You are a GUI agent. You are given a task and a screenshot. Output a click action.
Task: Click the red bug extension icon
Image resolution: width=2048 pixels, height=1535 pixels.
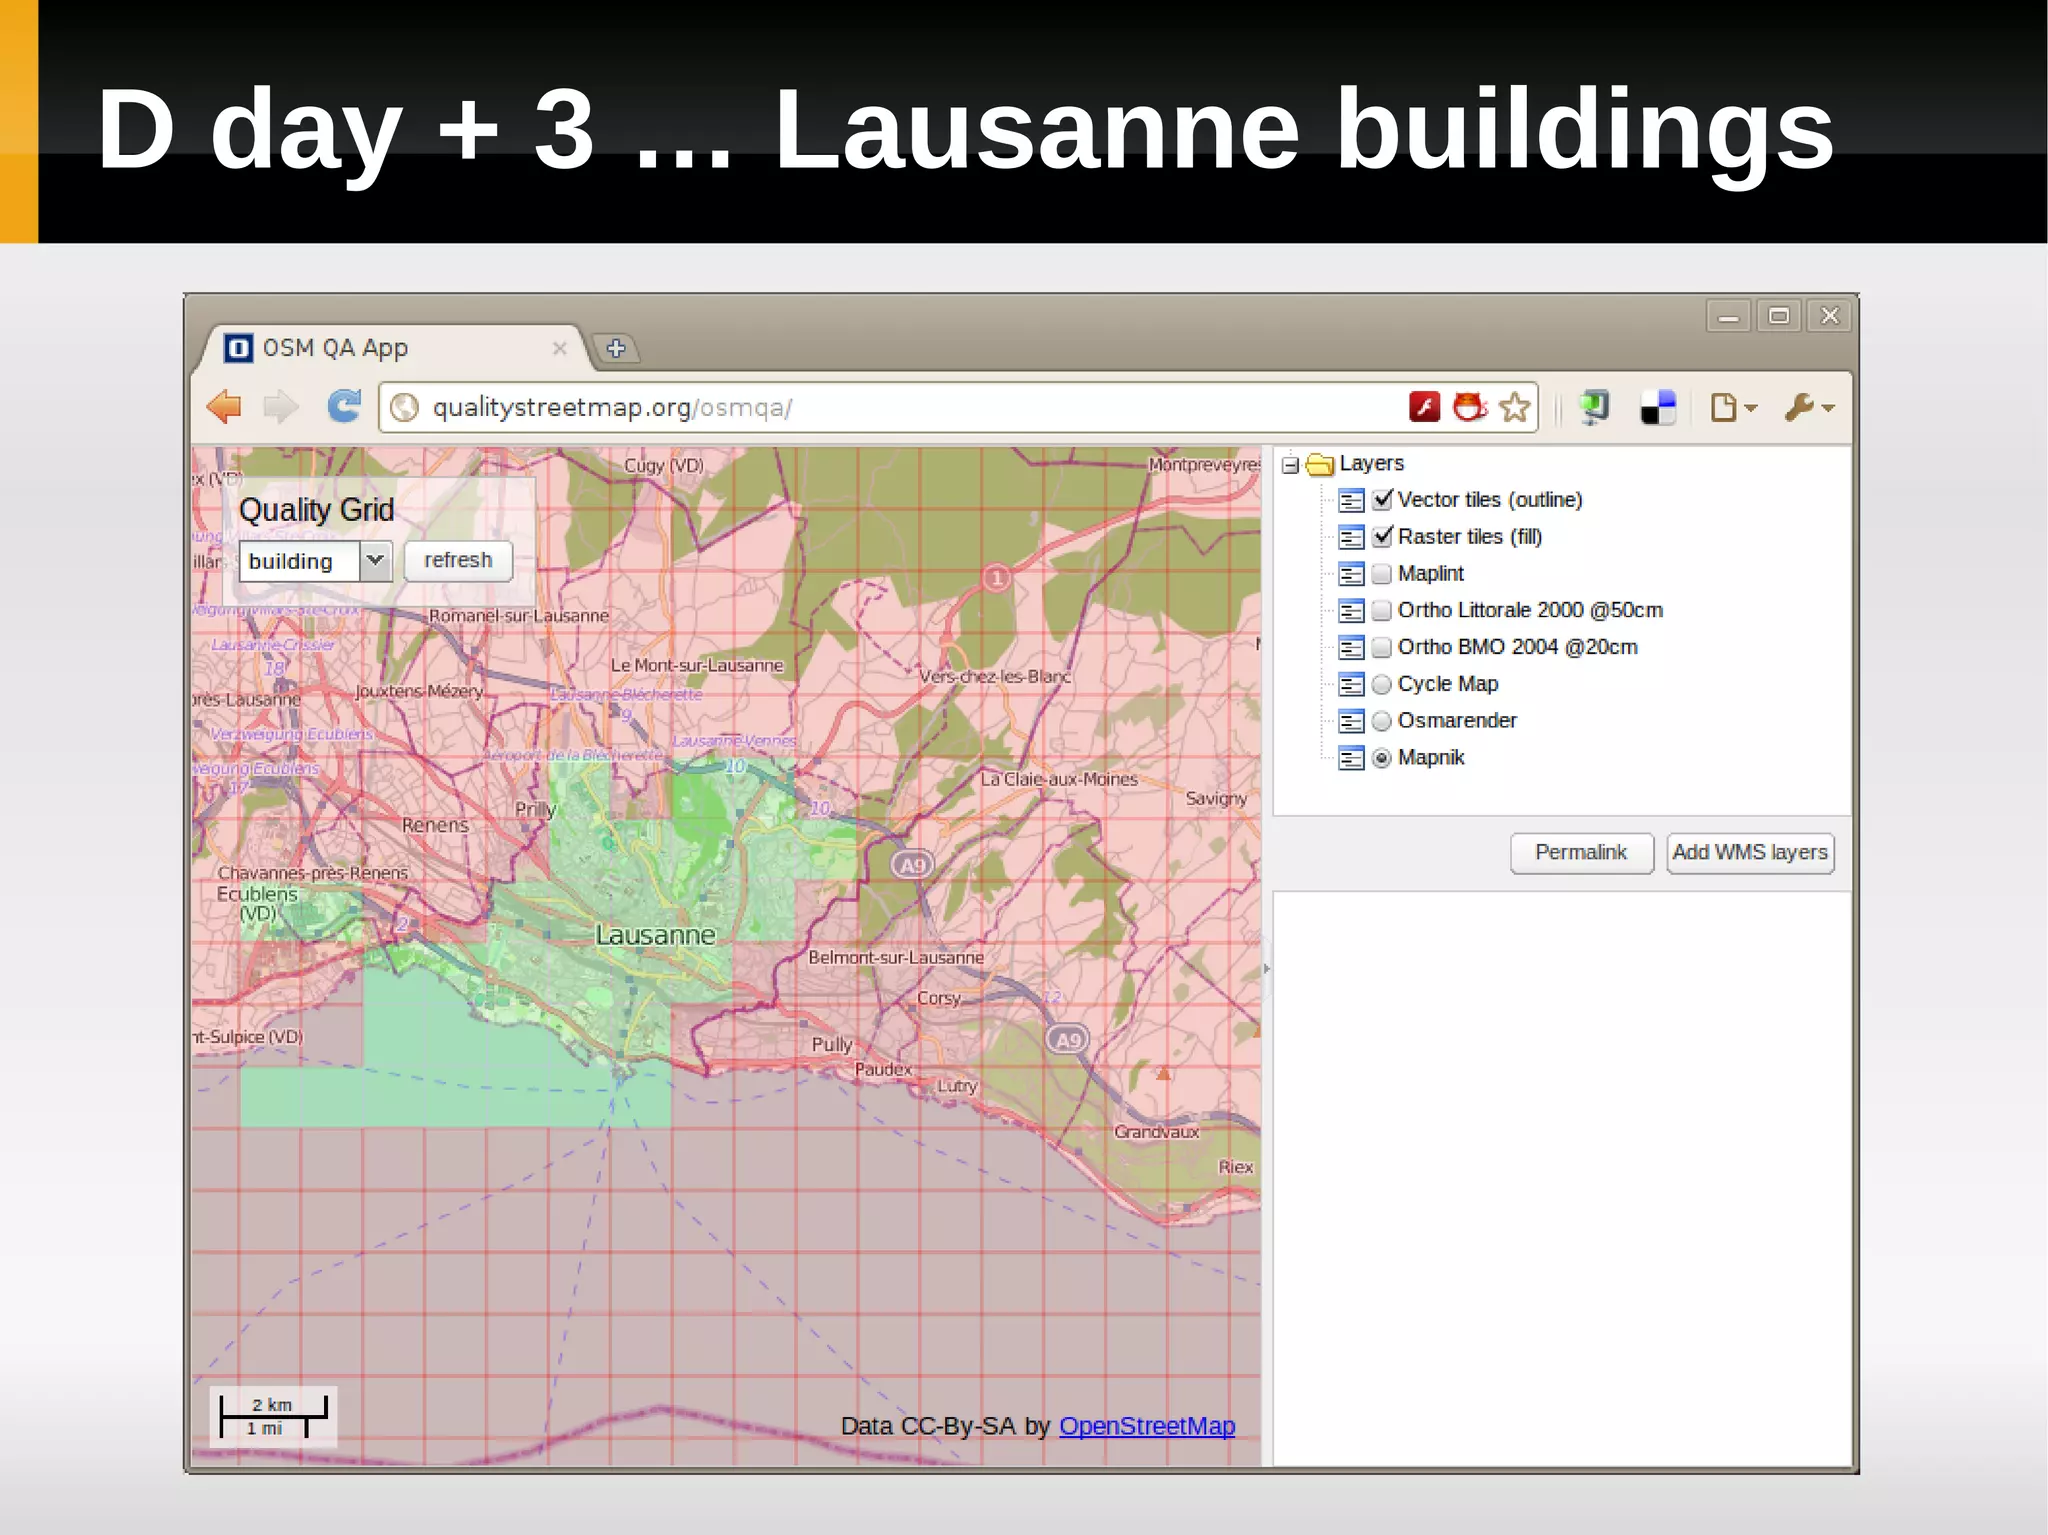1470,407
